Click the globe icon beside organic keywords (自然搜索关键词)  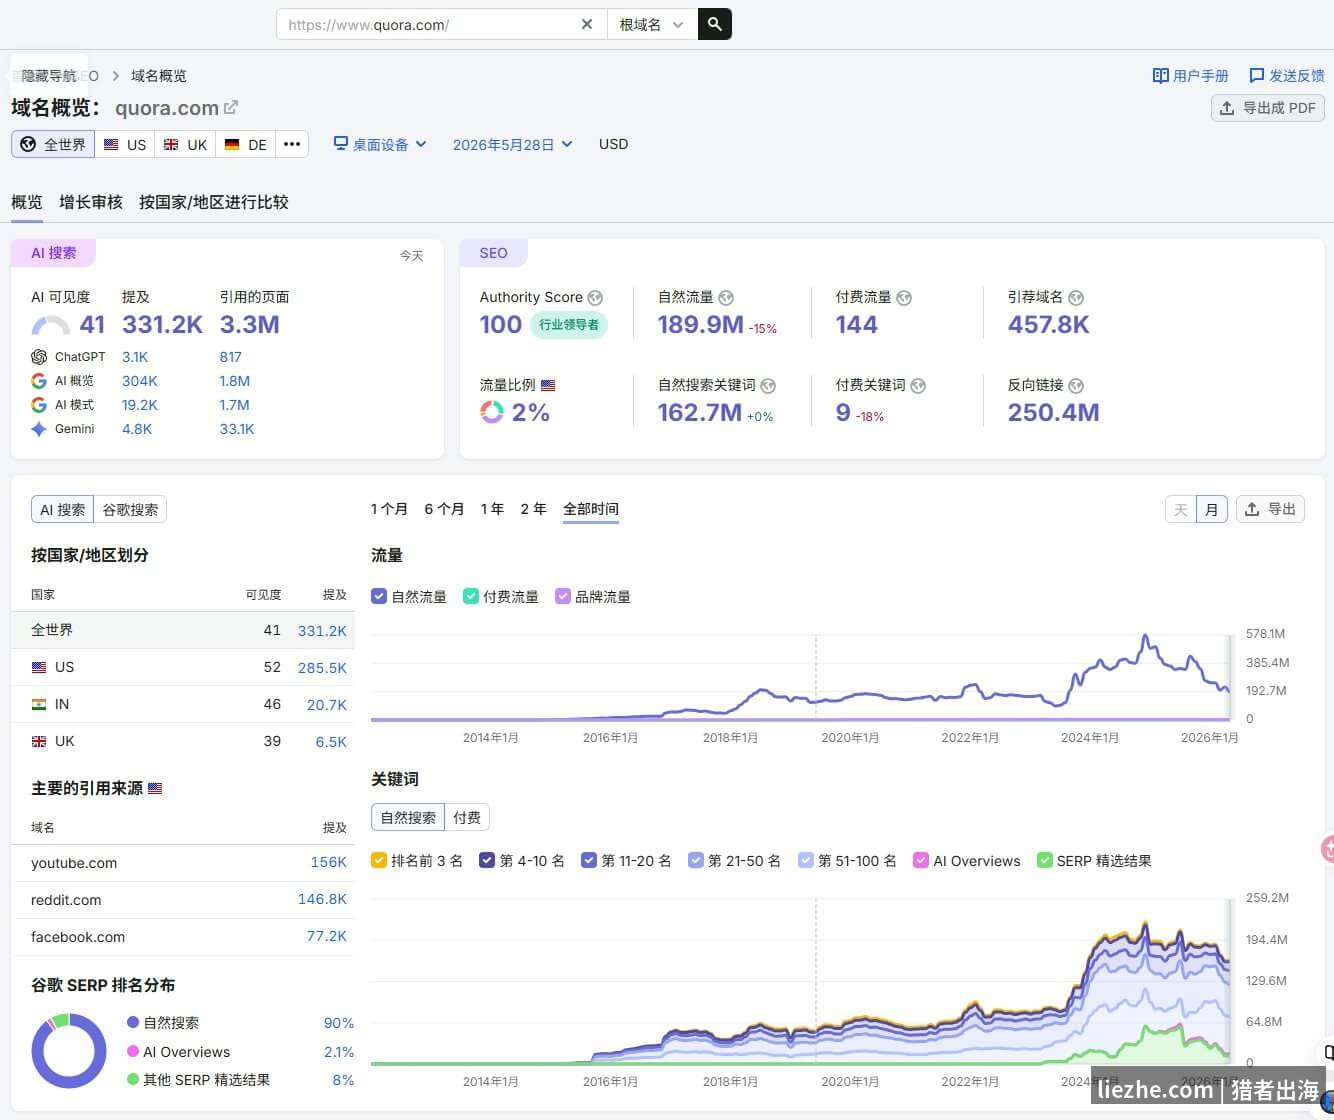(768, 385)
